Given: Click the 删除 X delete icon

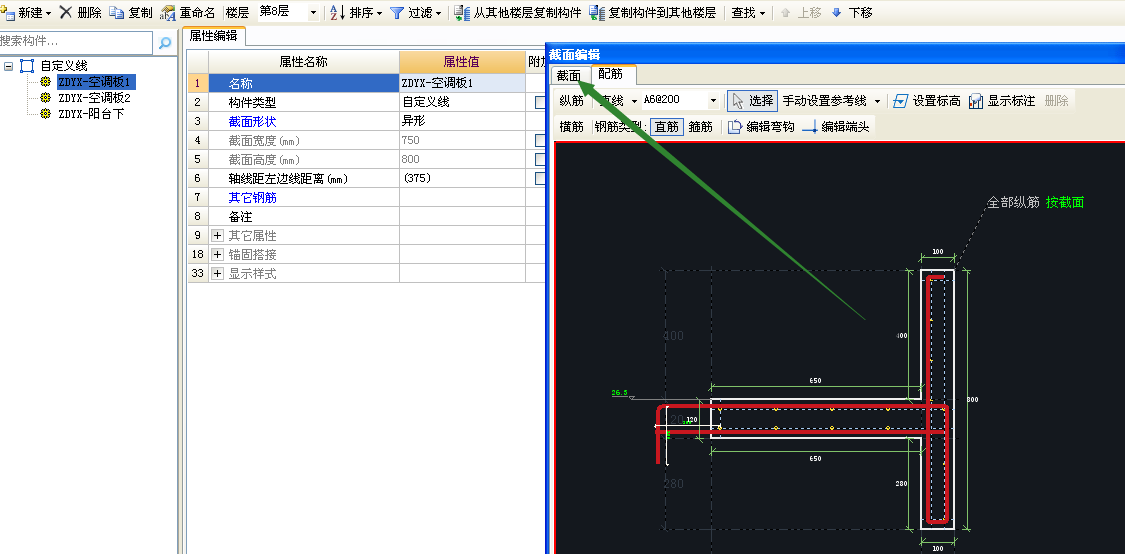Looking at the screenshot, I should (x=66, y=12).
